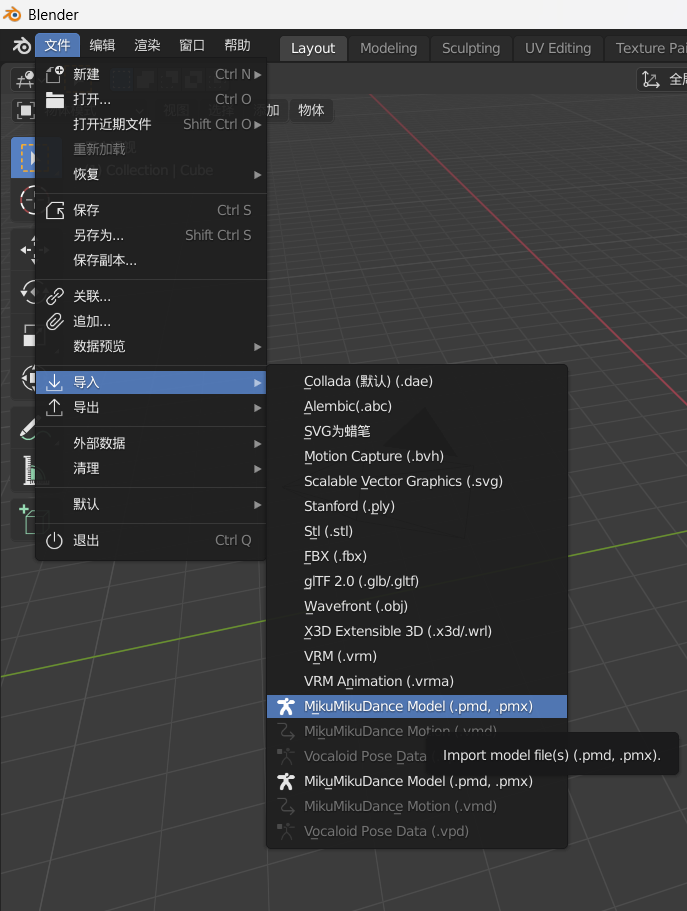Import Stanford (.ply) file
This screenshot has height=911, width=687.
(417, 506)
